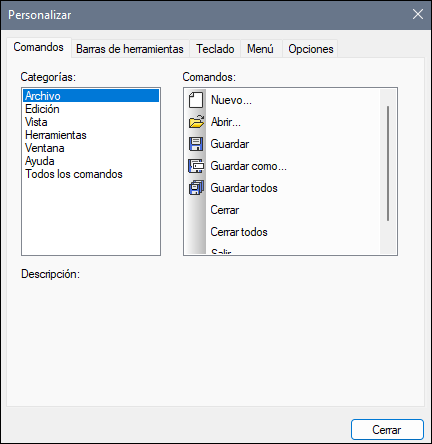Select the Menú tab
Image resolution: width=432 pixels, height=444 pixels.
[260, 49]
